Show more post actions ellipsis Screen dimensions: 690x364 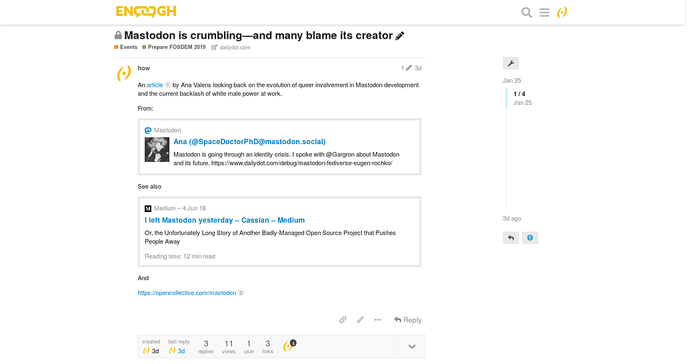click(378, 320)
